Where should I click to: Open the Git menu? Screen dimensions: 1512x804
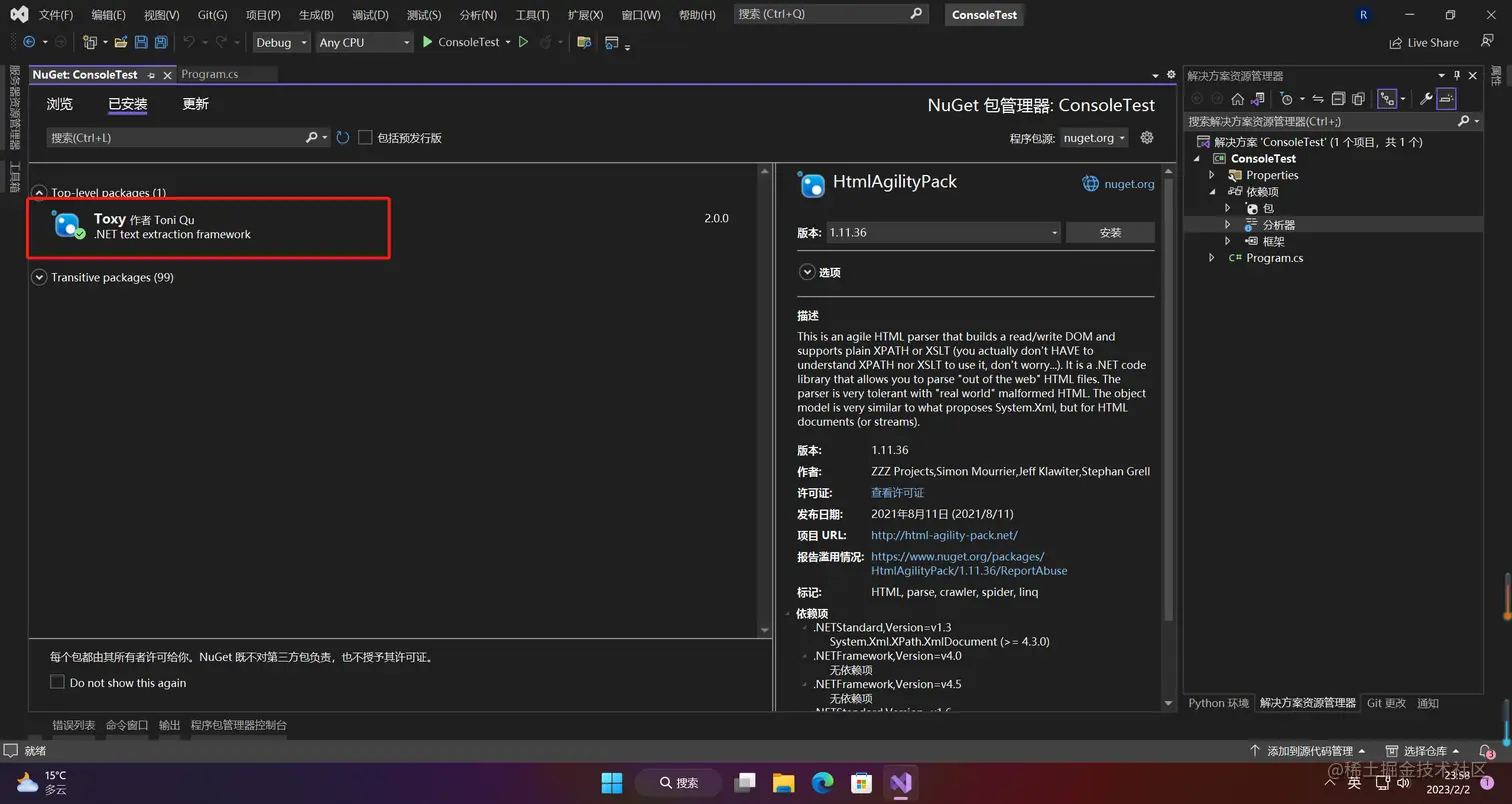(212, 15)
